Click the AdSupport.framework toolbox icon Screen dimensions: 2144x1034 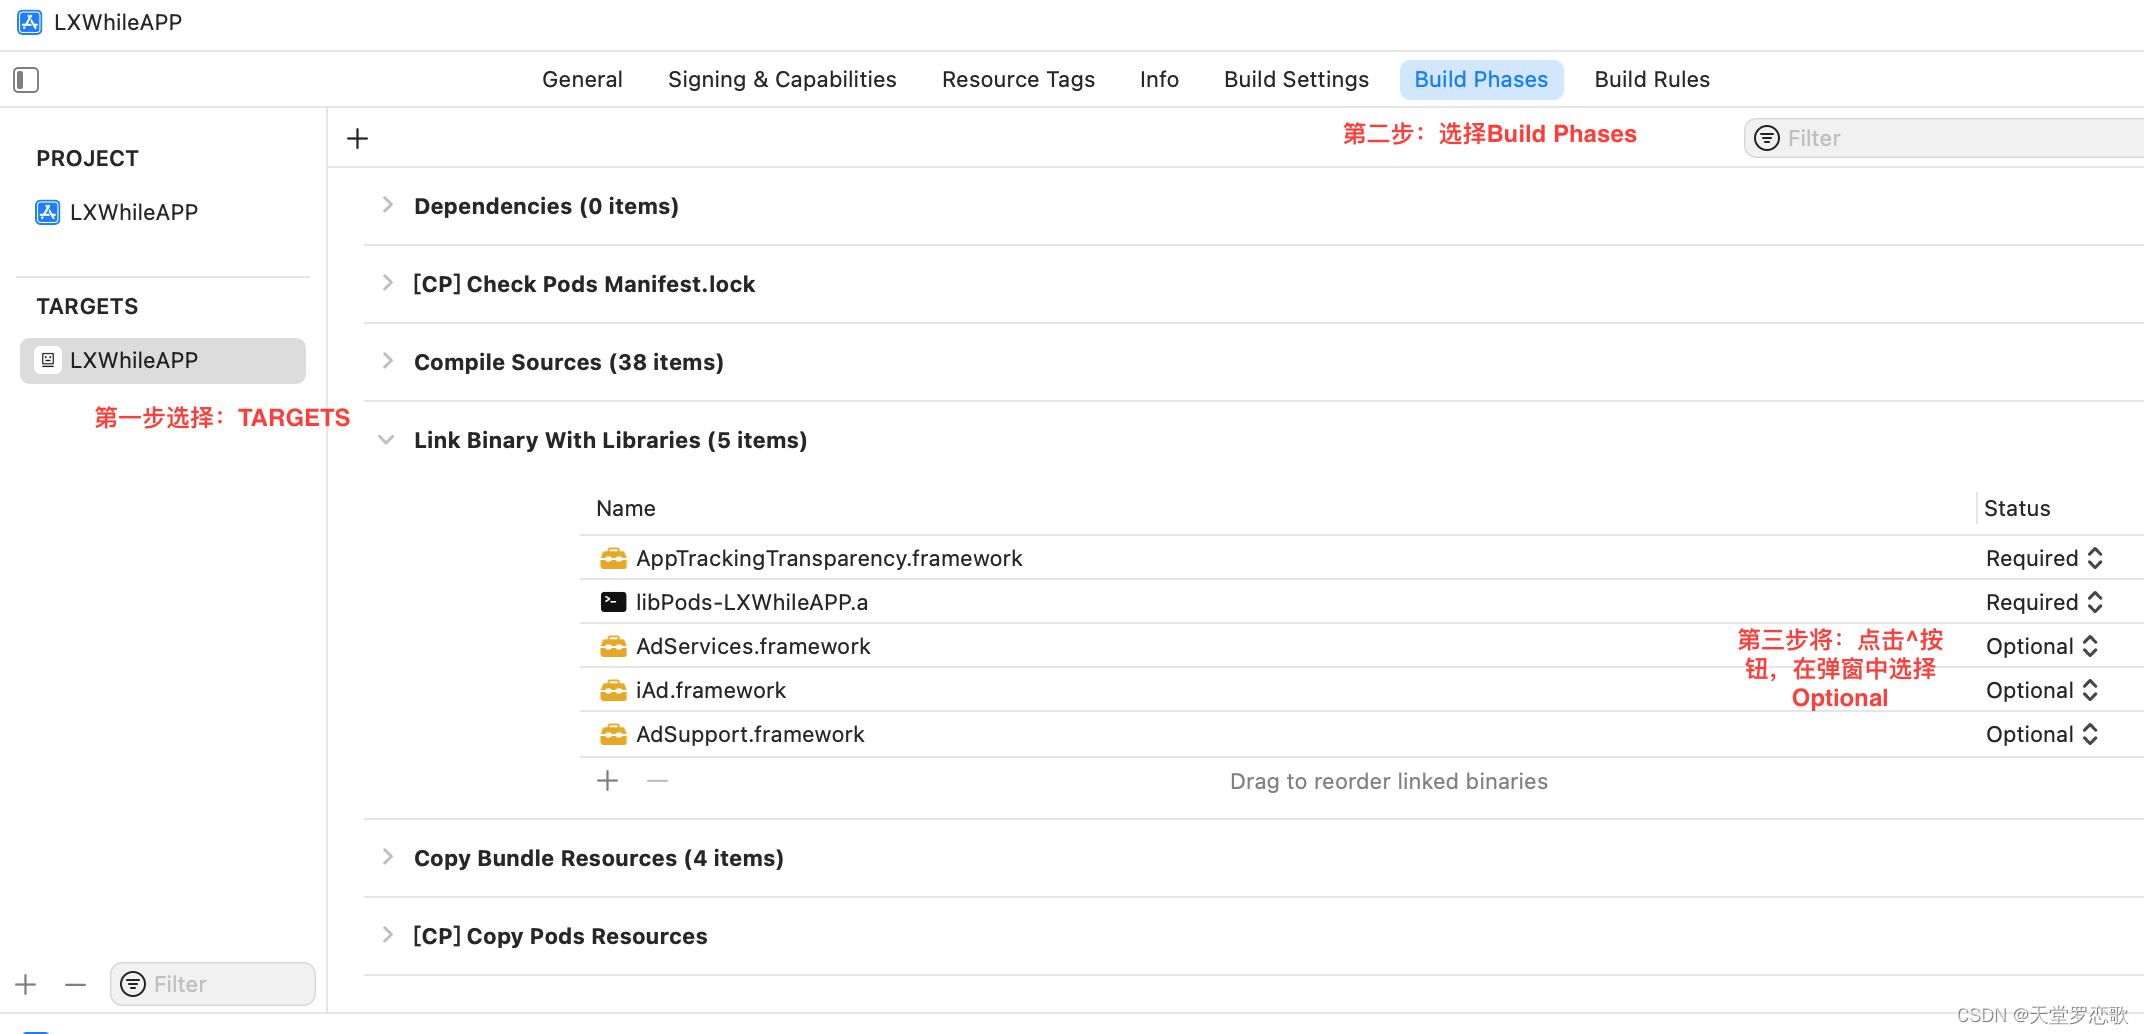tap(613, 733)
